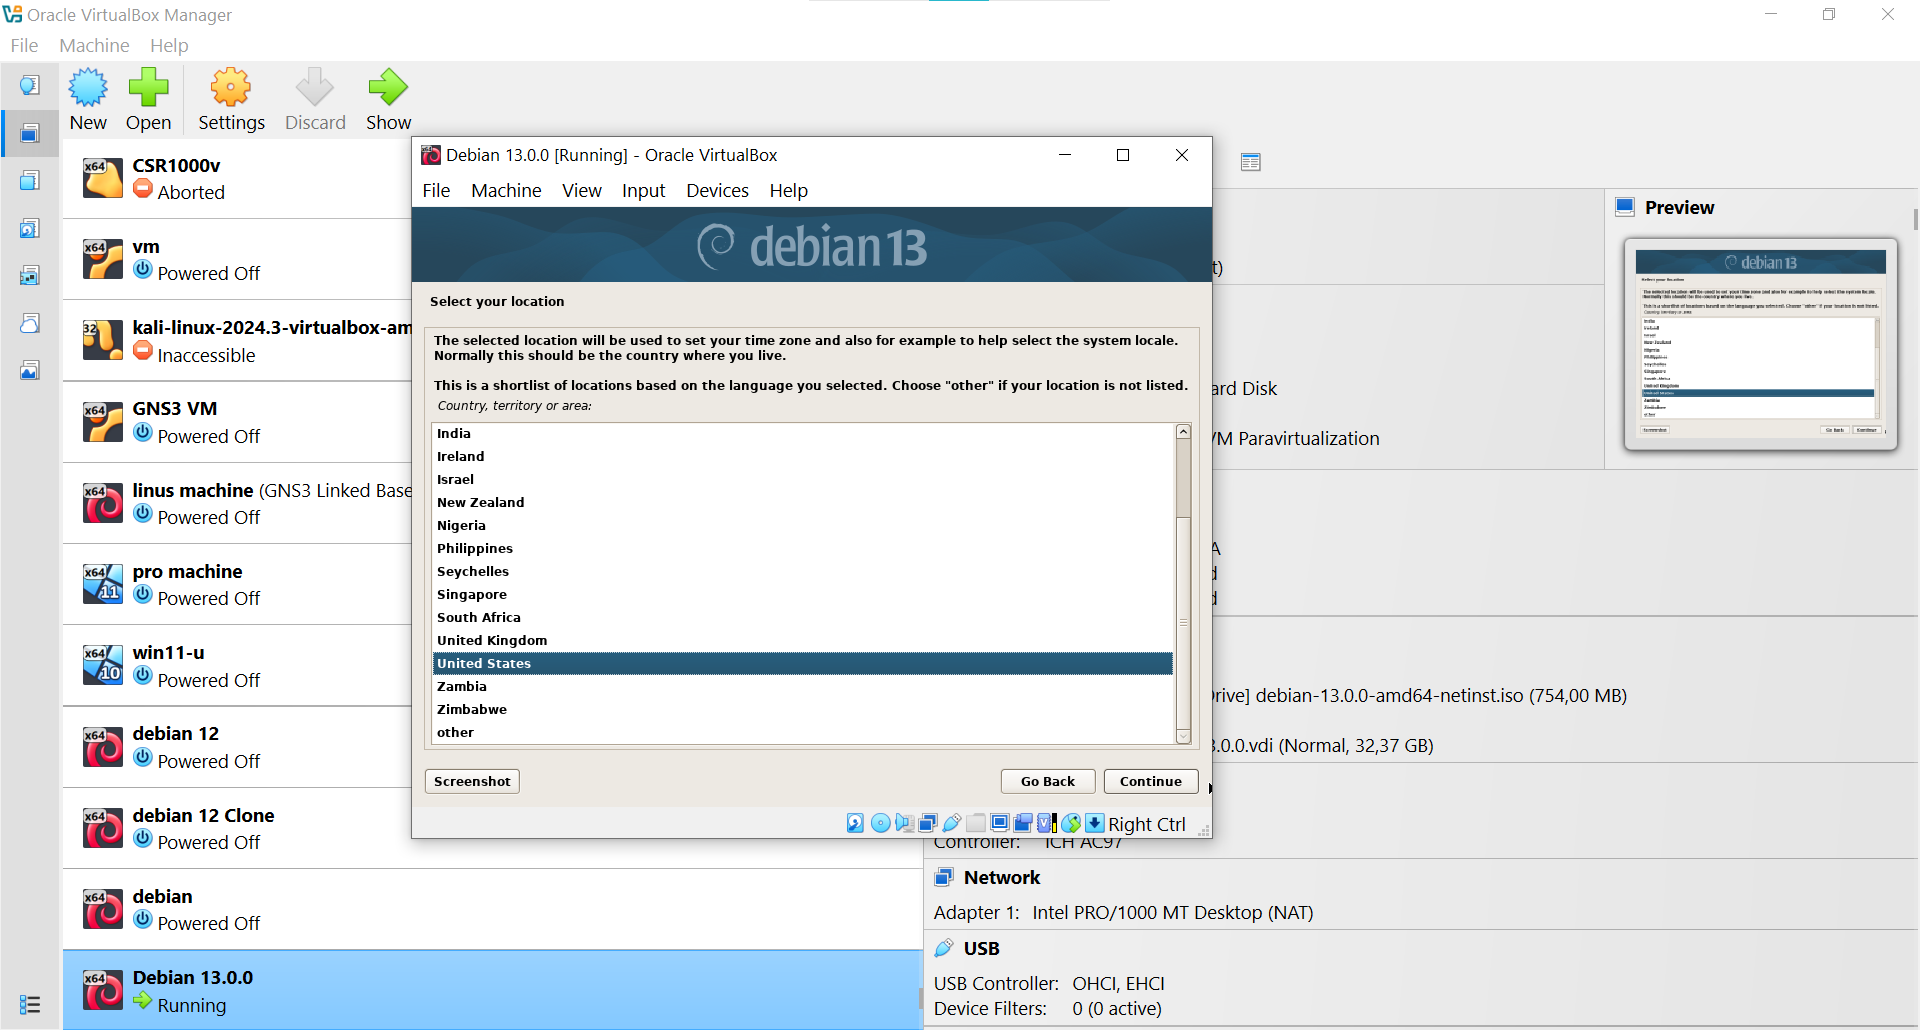Click the keyboard capture arrow icon
Image resolution: width=1920 pixels, height=1030 pixels.
(1095, 823)
